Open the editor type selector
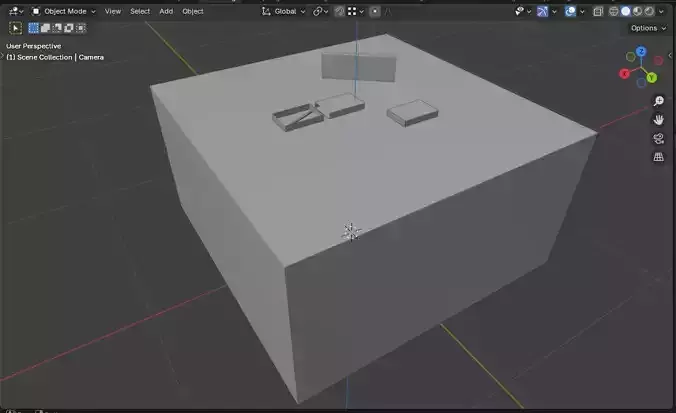The image size is (676, 413). 16,11
